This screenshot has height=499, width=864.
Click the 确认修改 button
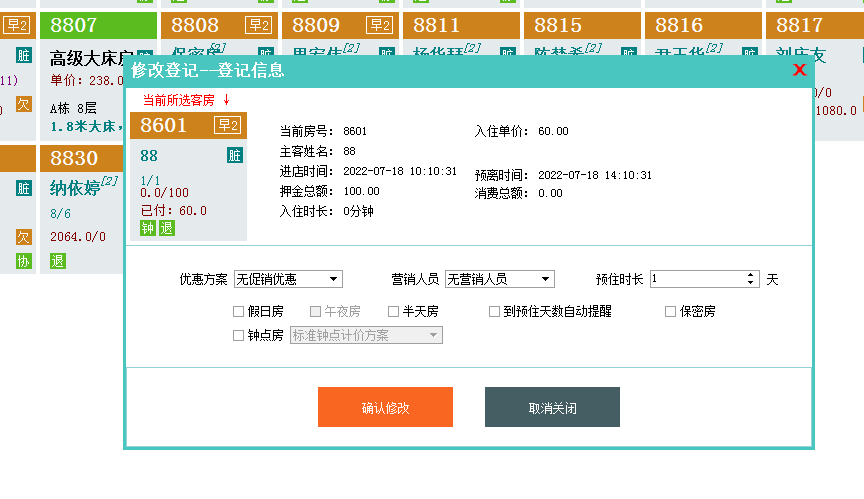point(385,408)
